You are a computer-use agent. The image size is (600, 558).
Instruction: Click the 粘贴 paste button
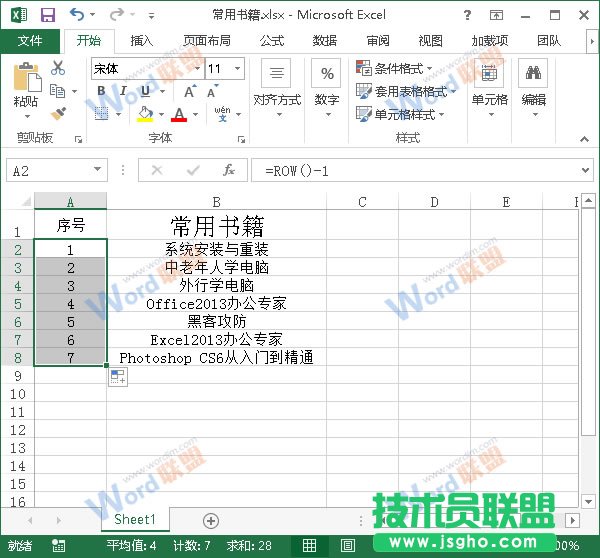(26, 86)
